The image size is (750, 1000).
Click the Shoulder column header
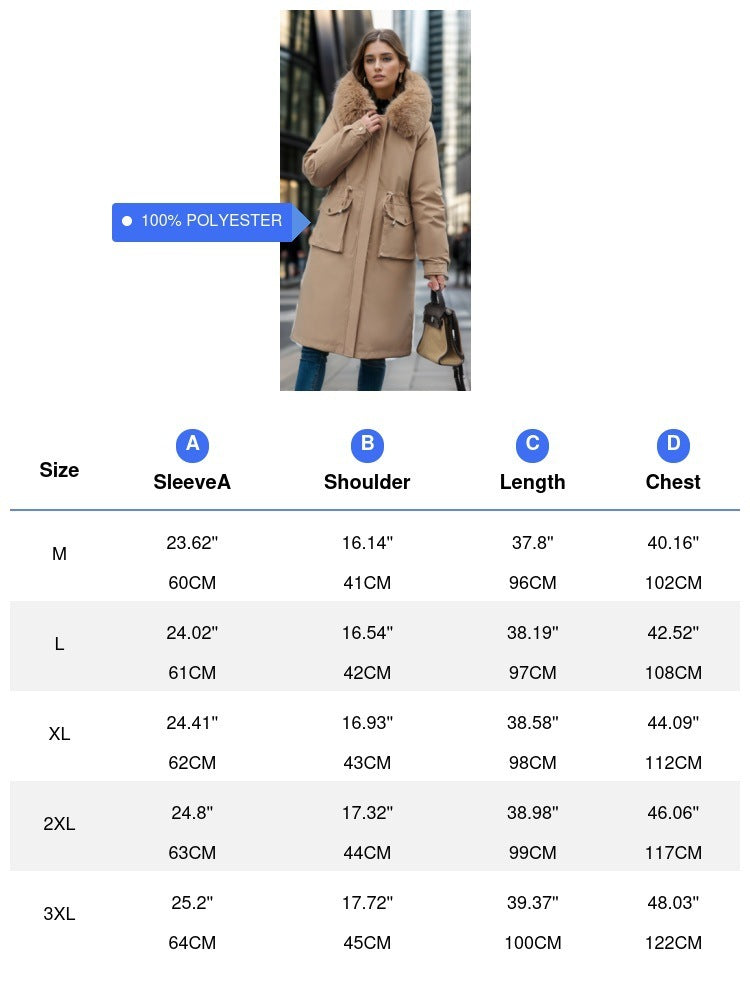pyautogui.click(x=367, y=482)
